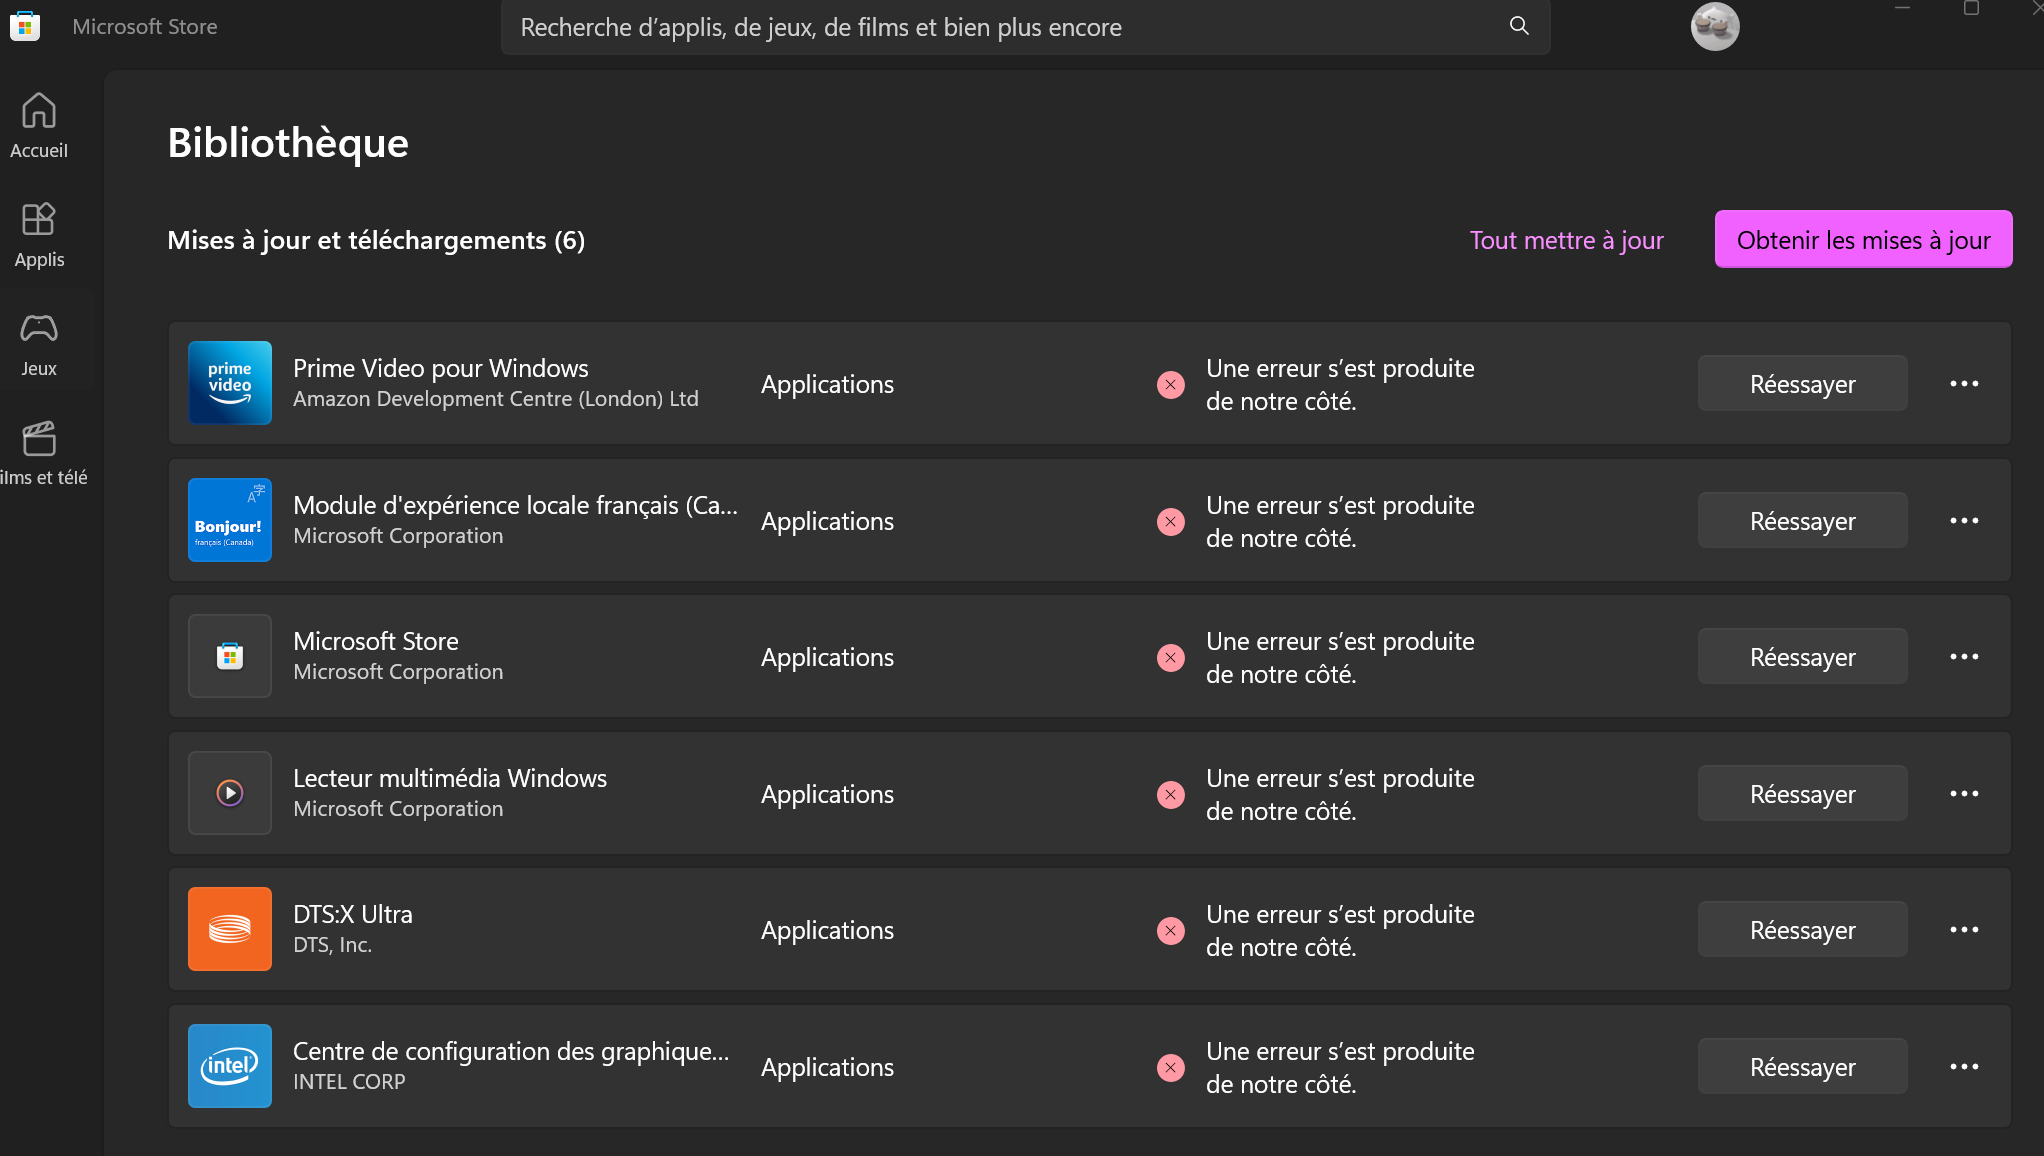
Task: Click the Microsoft Store app tile icon
Action: click(x=230, y=656)
